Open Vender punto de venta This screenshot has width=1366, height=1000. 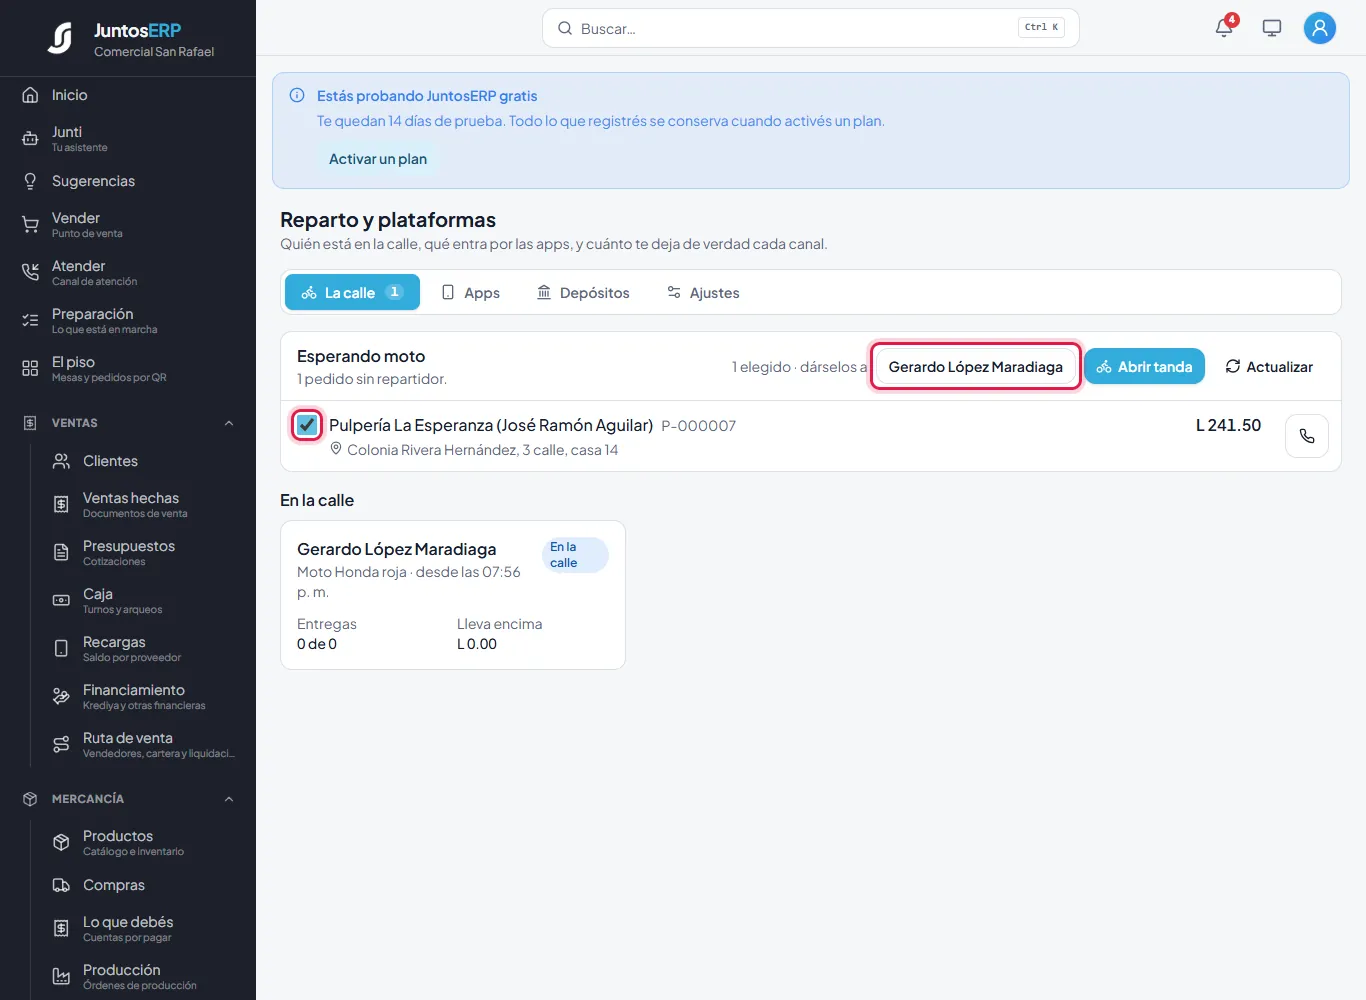point(128,224)
